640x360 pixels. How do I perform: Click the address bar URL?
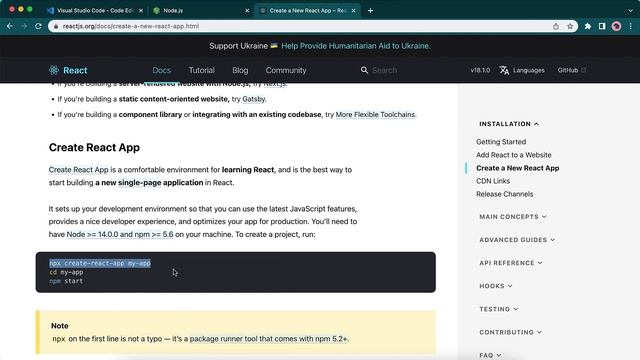(131, 26)
